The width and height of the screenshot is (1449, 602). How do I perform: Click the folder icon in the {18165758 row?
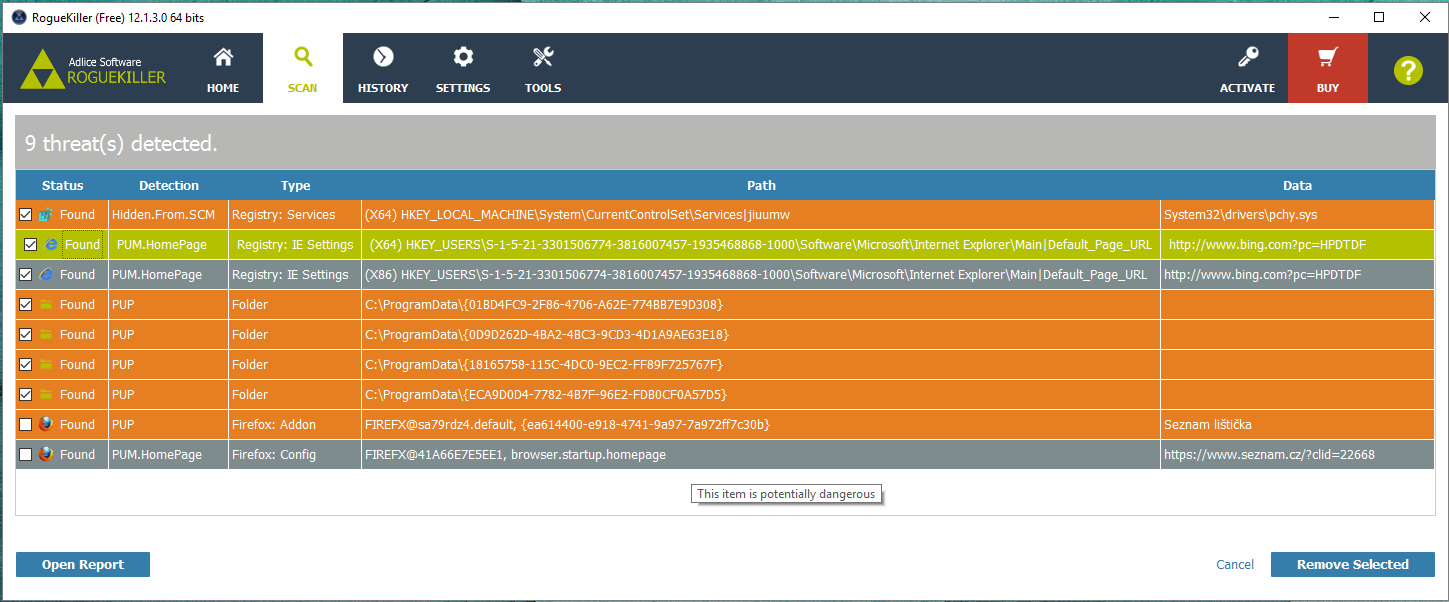coord(45,365)
